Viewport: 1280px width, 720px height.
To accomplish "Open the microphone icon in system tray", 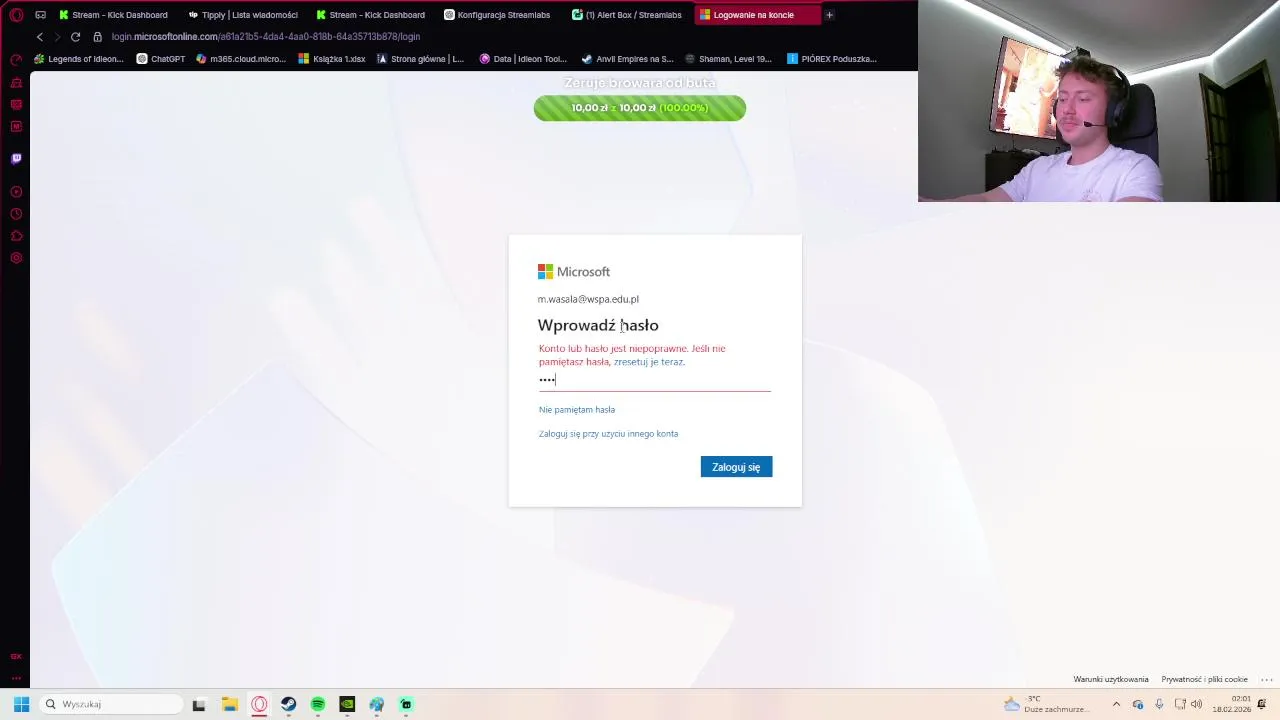I will pyautogui.click(x=1159, y=704).
